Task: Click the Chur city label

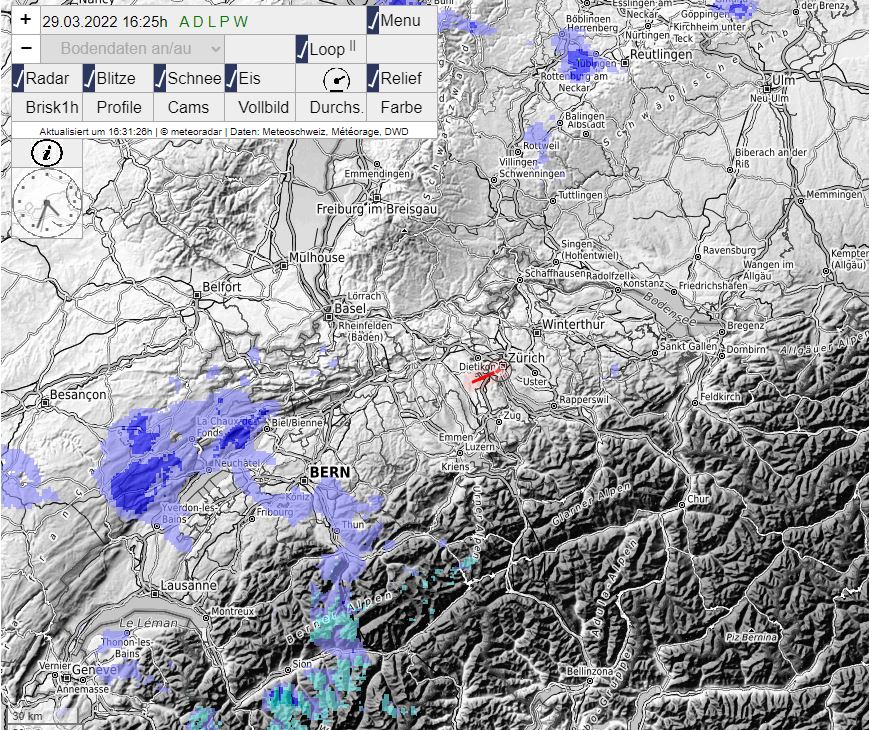Action: 698,499
